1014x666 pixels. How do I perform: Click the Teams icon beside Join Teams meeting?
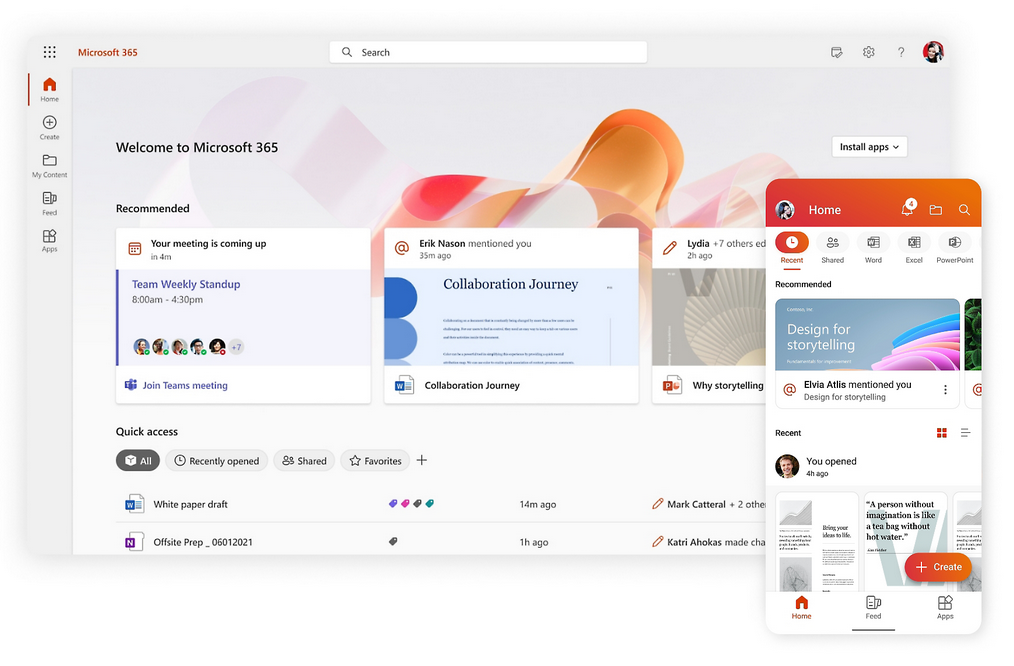click(x=131, y=385)
